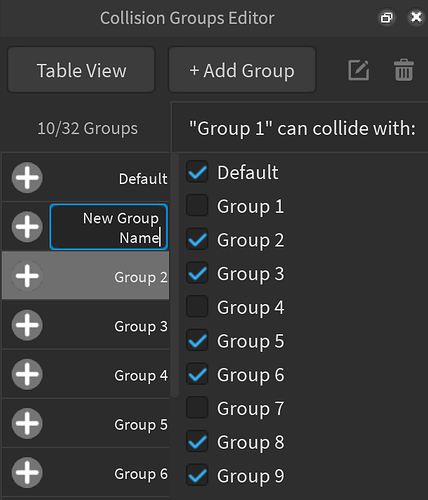Click the plus icon next to Group 3
The image size is (428, 500).
(27, 325)
